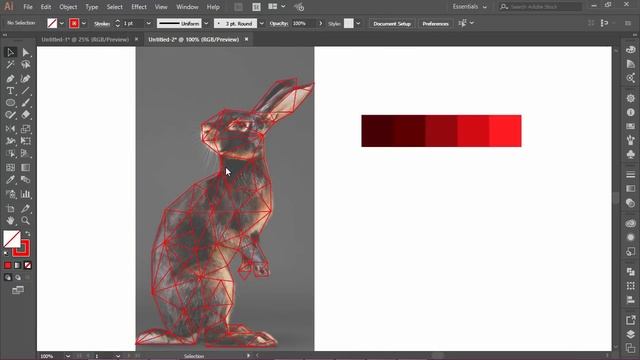This screenshot has width=640, height=360.
Task: Select the Mesh tool
Action: click(10, 167)
